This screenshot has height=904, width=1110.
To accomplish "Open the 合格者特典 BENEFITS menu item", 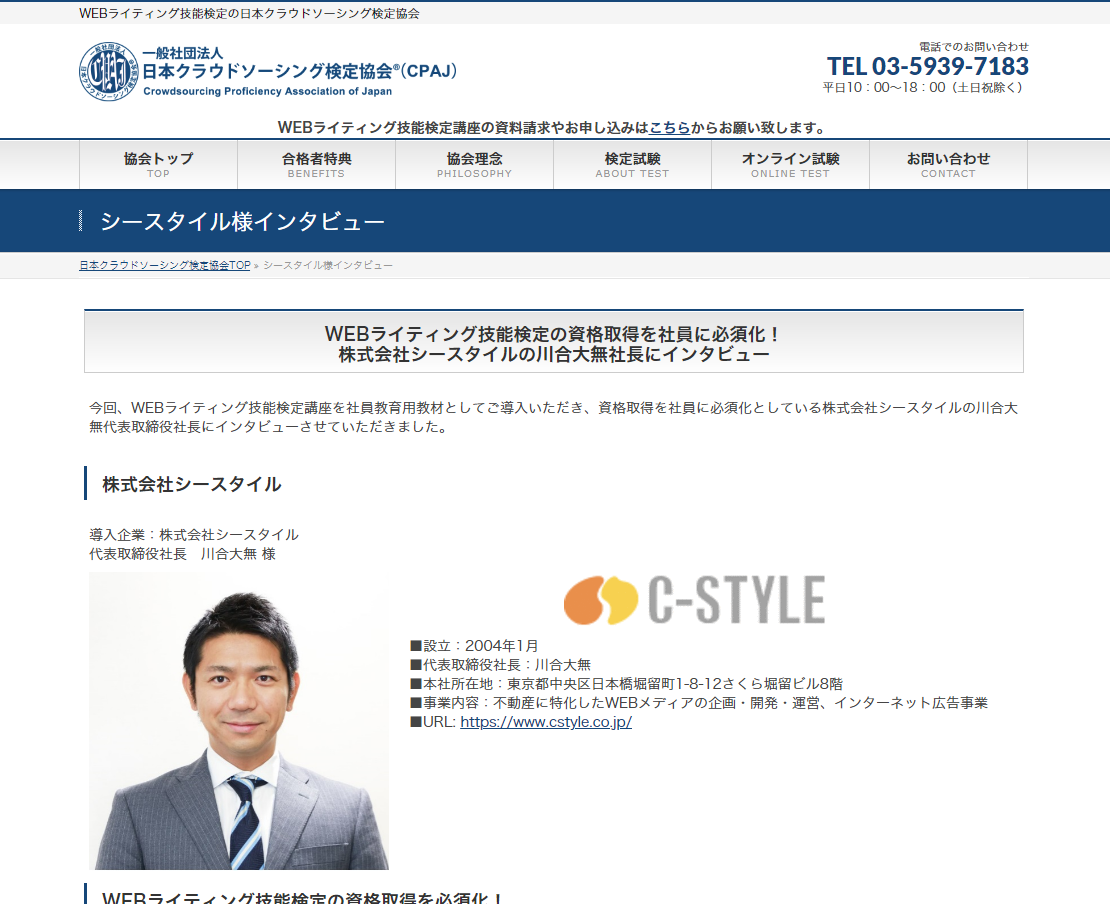I will (316, 165).
